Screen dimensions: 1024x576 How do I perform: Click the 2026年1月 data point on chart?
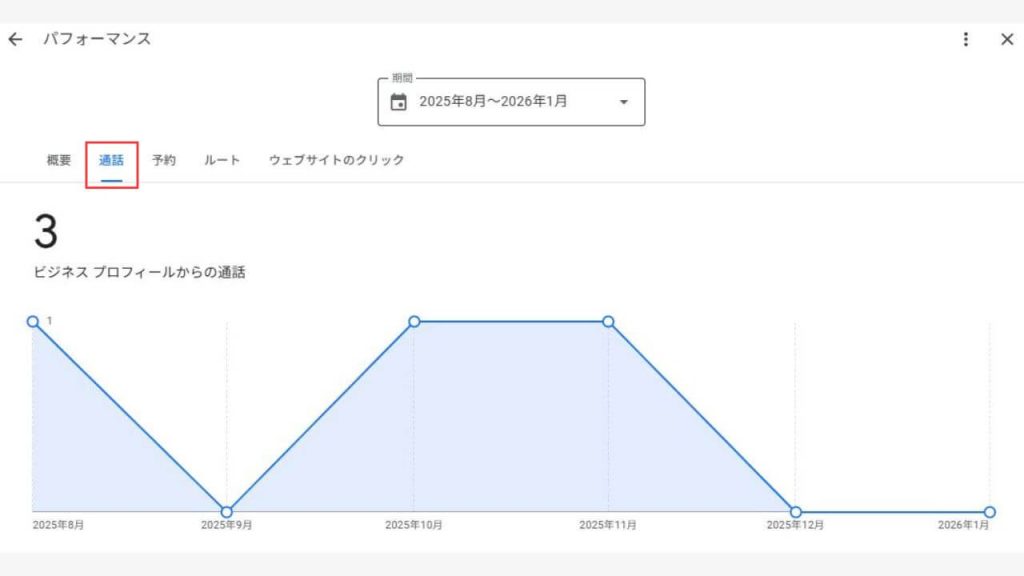(x=989, y=512)
